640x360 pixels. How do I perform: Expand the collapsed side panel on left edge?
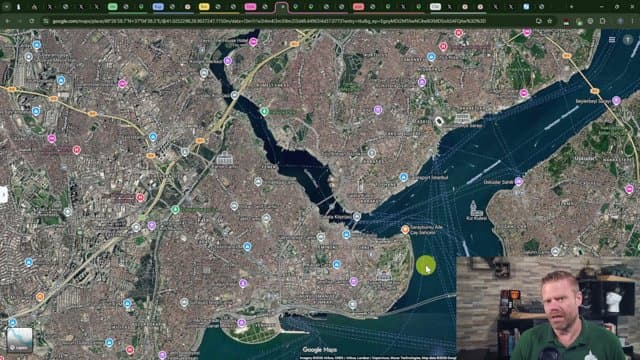click(x=3, y=195)
